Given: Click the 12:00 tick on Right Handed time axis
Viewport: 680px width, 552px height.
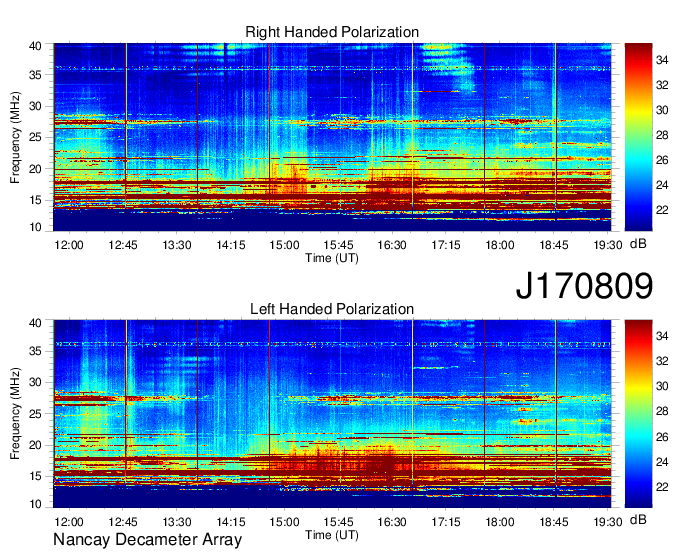Looking at the screenshot, I should (x=69, y=245).
